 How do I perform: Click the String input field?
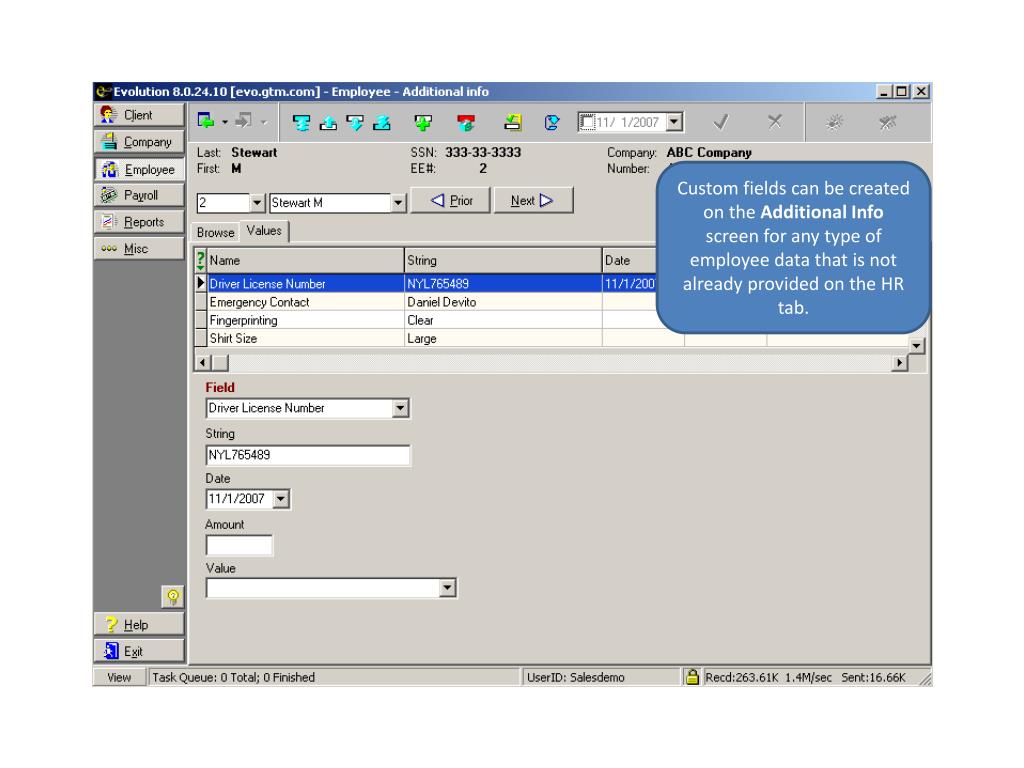click(x=308, y=455)
